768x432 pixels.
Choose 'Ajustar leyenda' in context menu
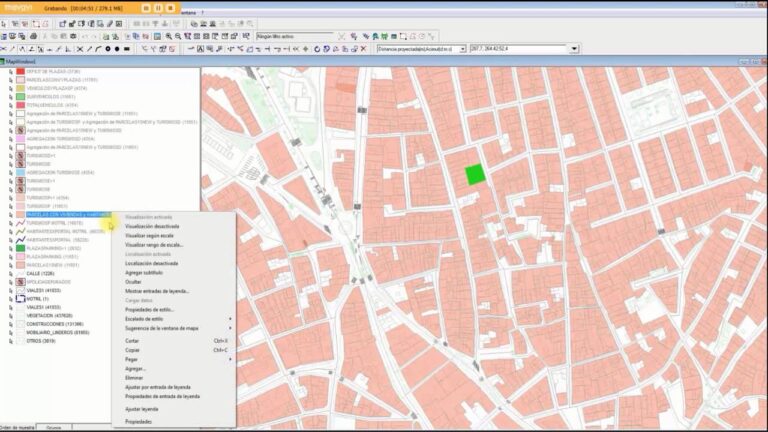pyautogui.click(x=142, y=409)
